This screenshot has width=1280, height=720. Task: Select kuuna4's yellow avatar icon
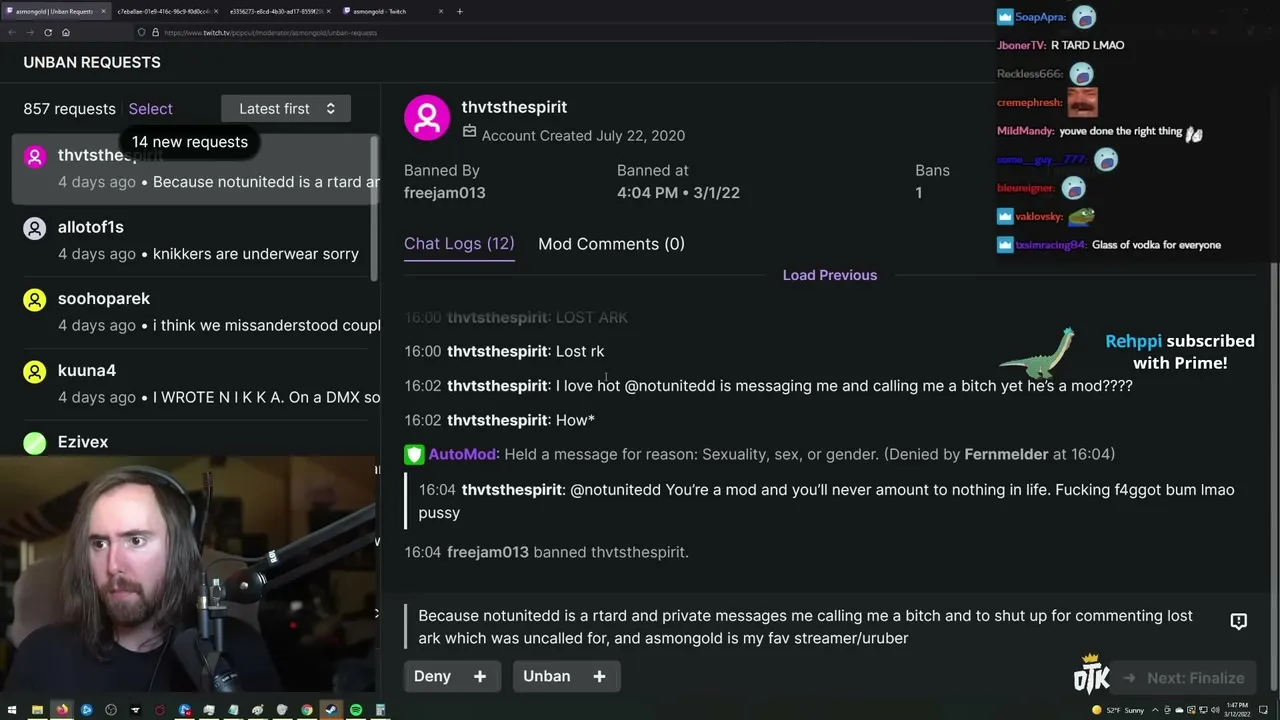point(35,372)
